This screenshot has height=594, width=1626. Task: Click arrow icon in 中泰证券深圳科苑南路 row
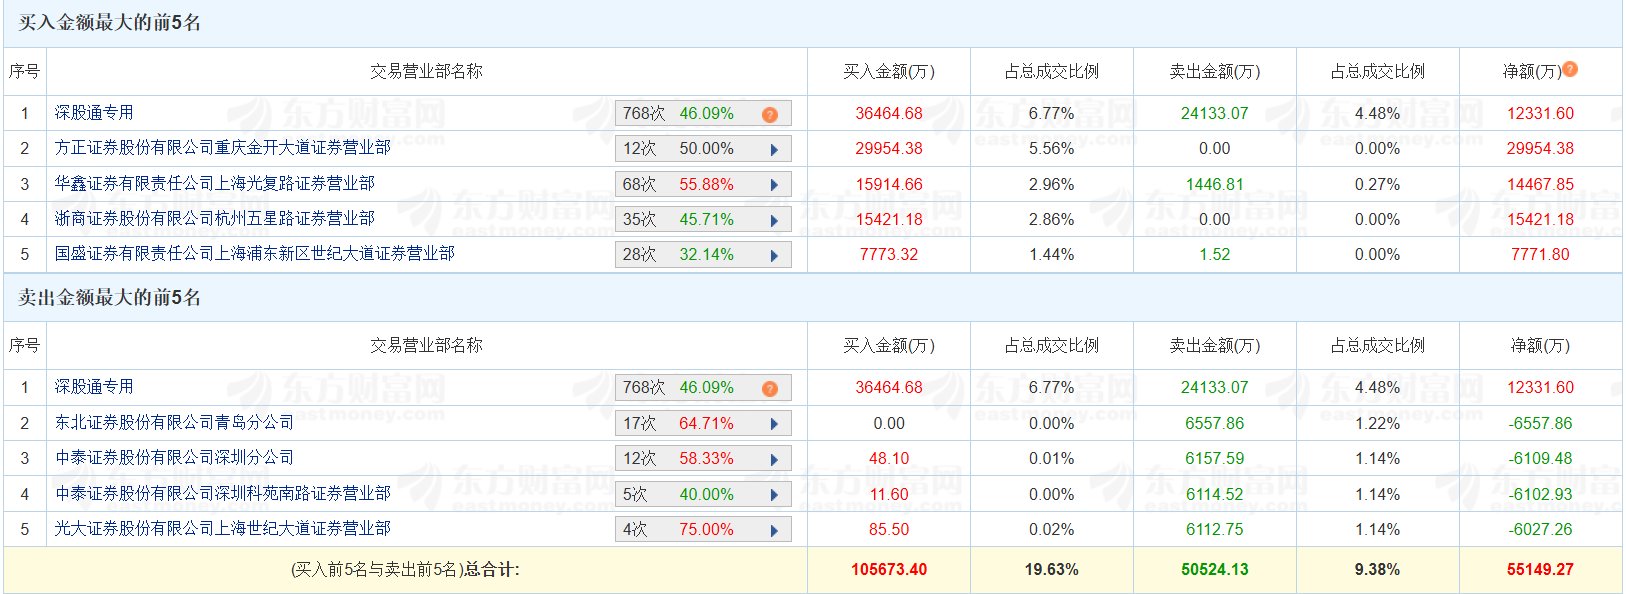(774, 495)
